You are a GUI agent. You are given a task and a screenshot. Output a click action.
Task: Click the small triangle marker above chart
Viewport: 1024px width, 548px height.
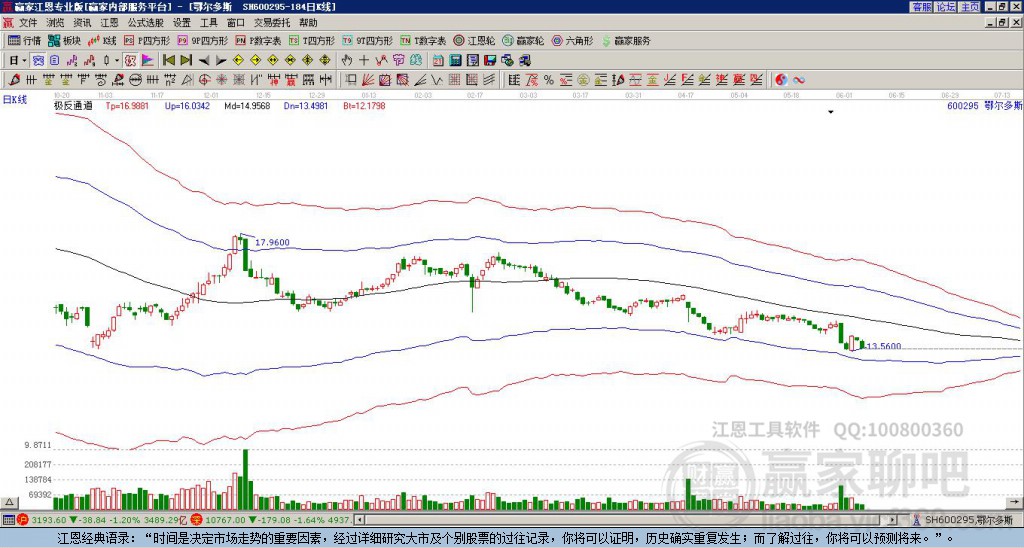tap(830, 113)
